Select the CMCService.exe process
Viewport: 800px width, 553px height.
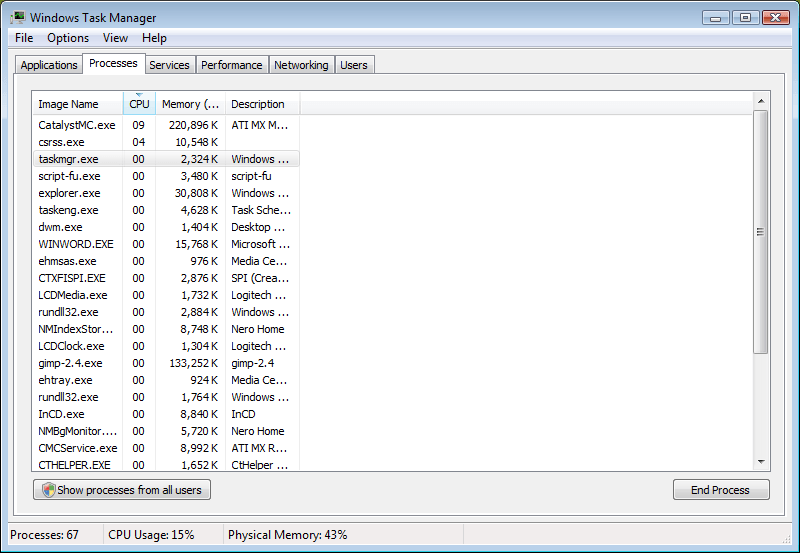click(166, 448)
